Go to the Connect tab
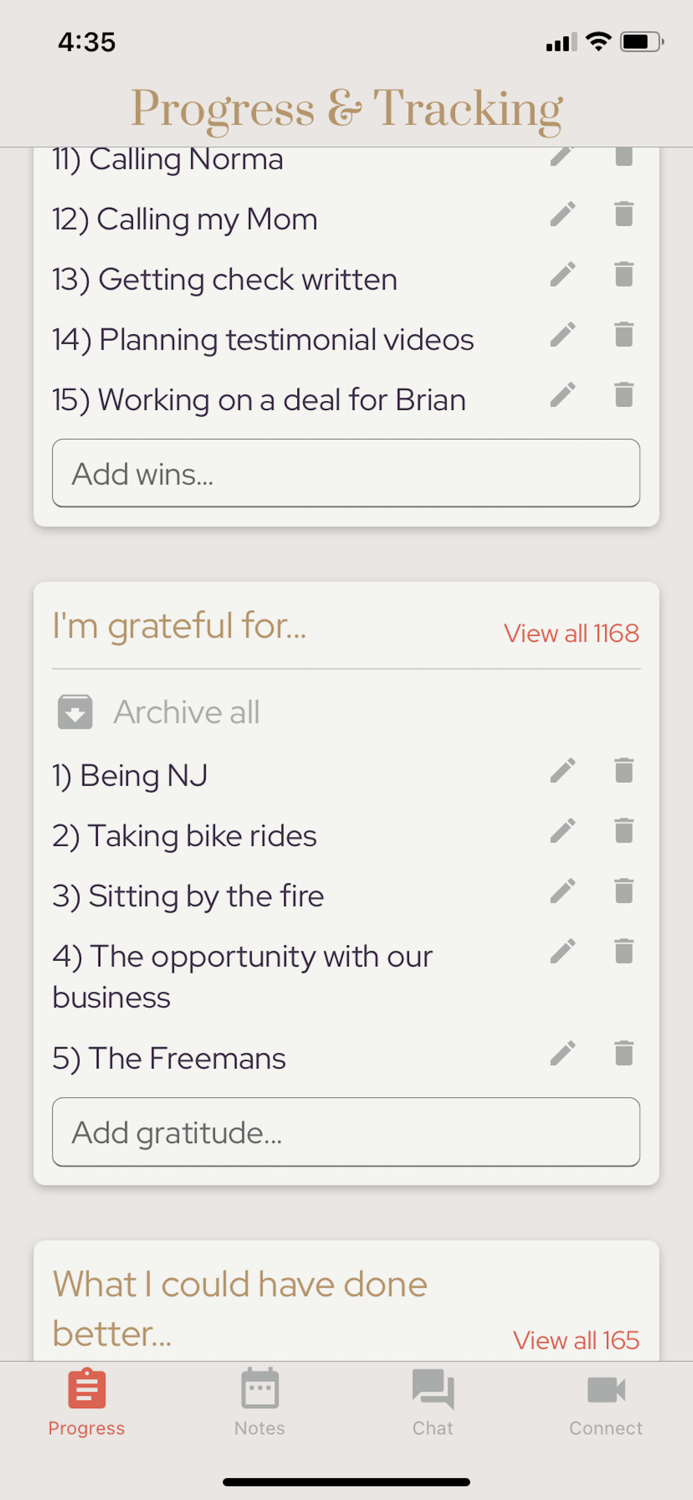Image resolution: width=693 pixels, height=1500 pixels. pyautogui.click(x=606, y=1401)
